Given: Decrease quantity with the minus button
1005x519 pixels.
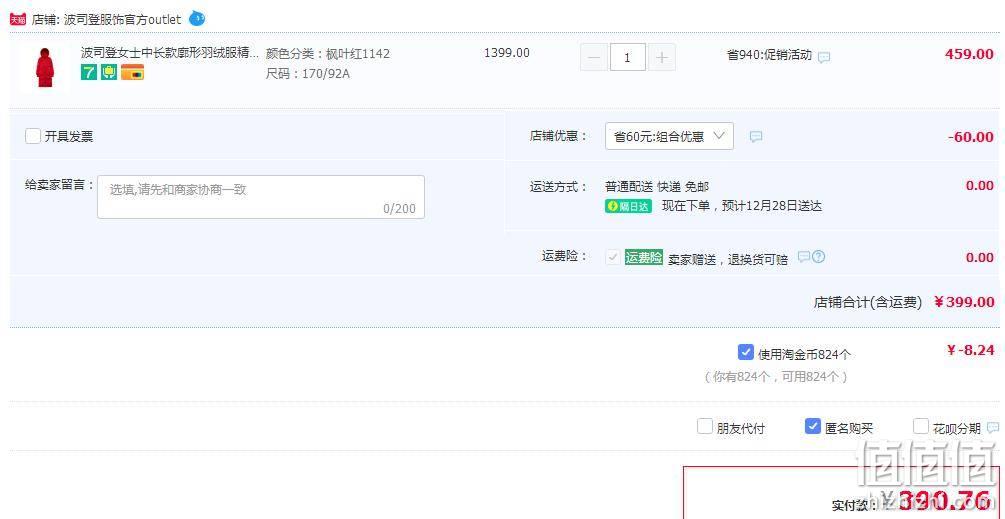Looking at the screenshot, I should 594,58.
